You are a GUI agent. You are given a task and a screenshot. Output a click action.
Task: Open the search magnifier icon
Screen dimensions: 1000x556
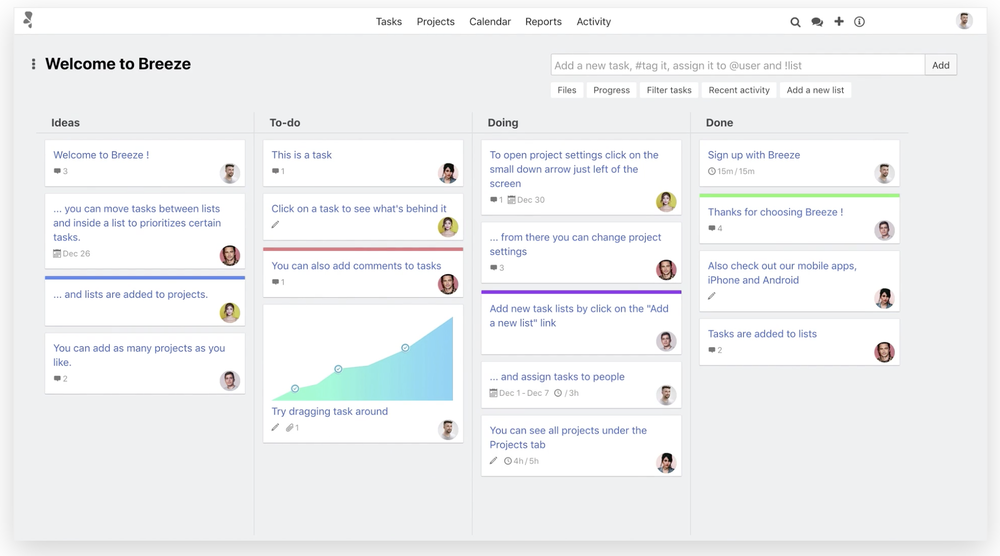tap(795, 22)
